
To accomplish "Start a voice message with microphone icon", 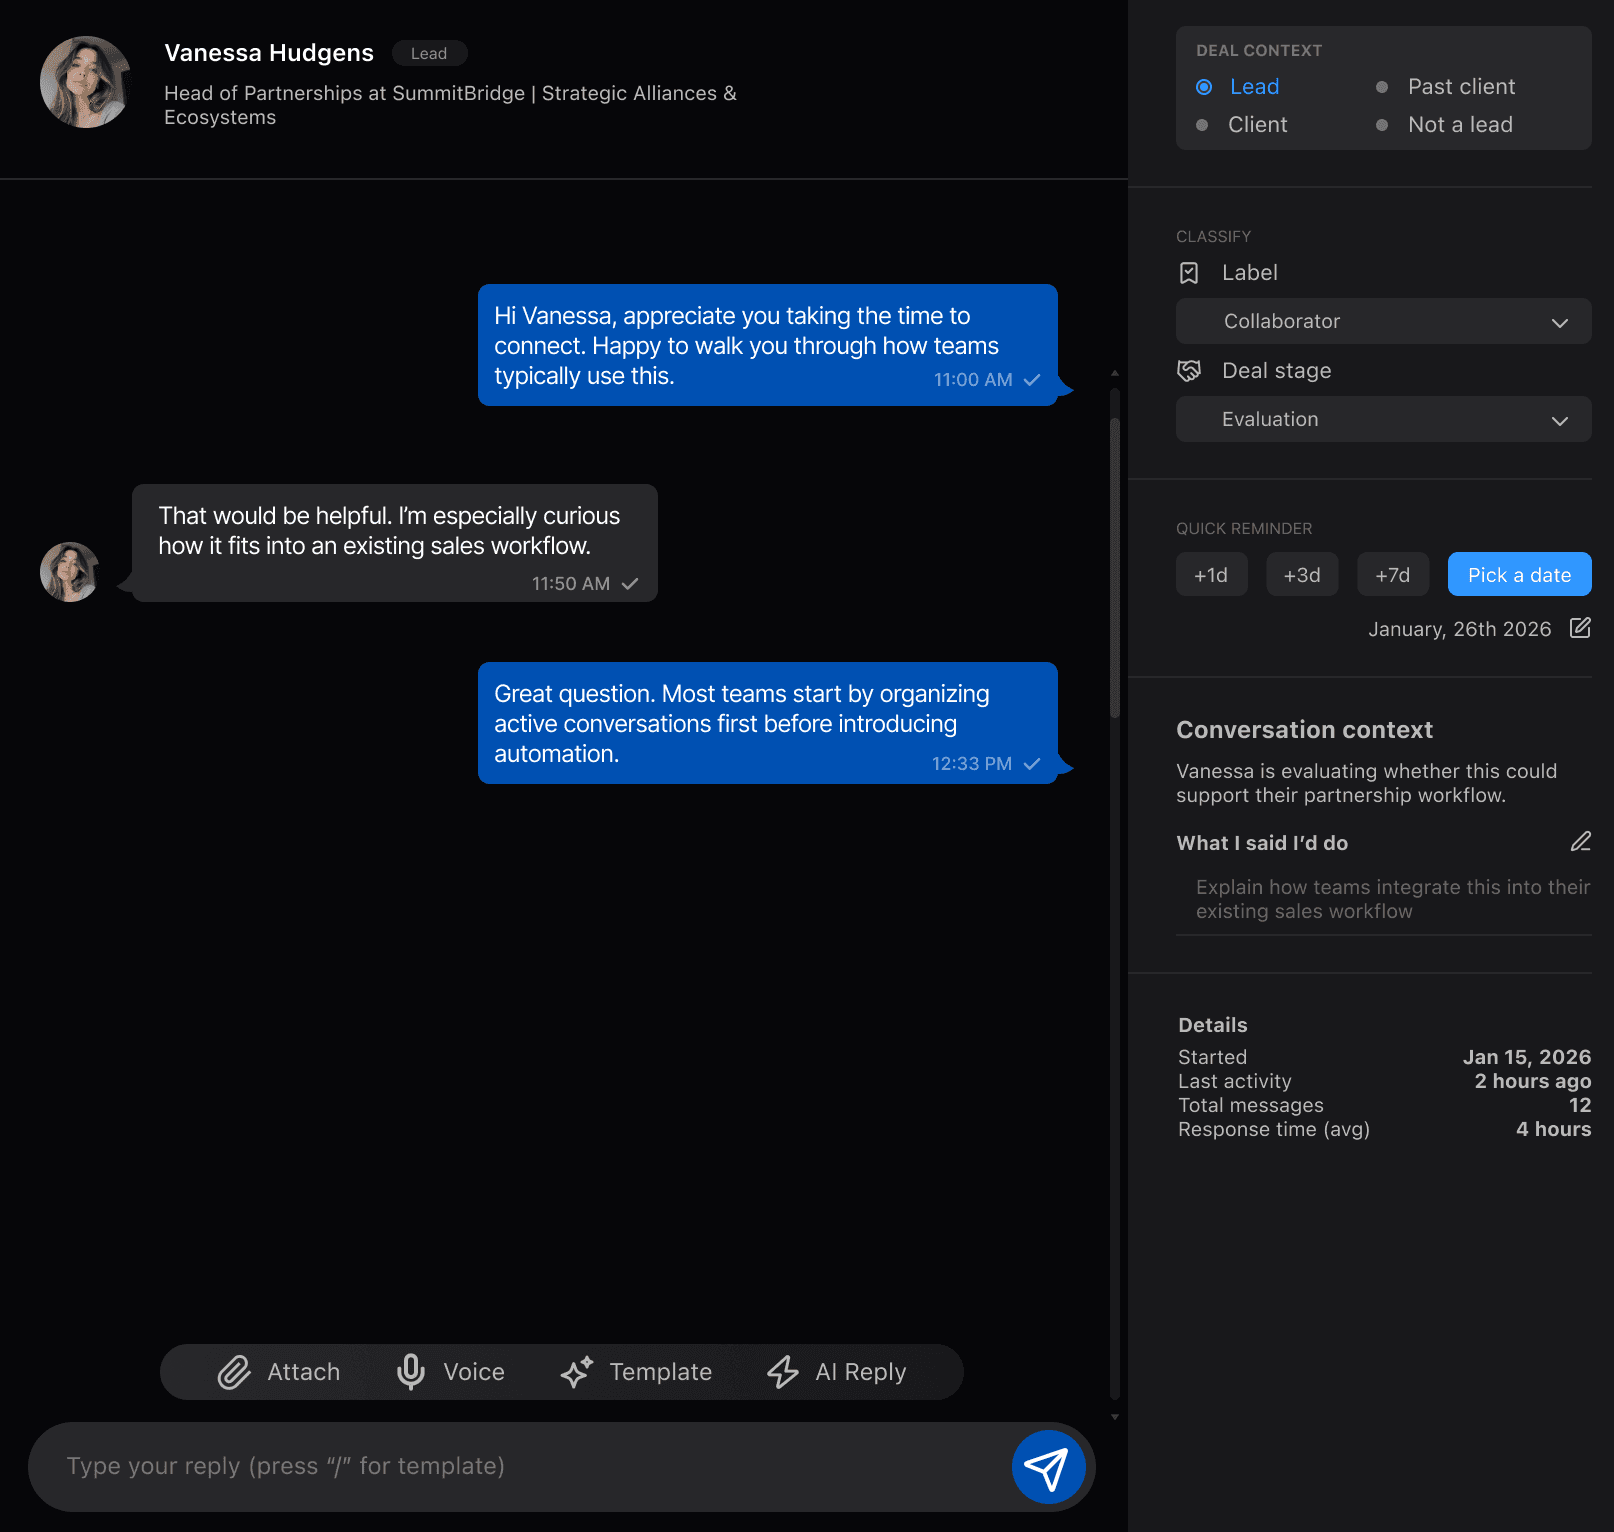I will pos(411,1372).
